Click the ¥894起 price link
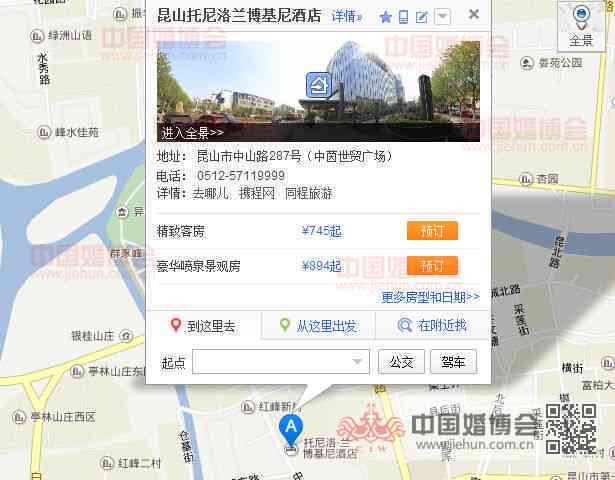Viewport: 615px width, 480px height. pyautogui.click(x=322, y=266)
